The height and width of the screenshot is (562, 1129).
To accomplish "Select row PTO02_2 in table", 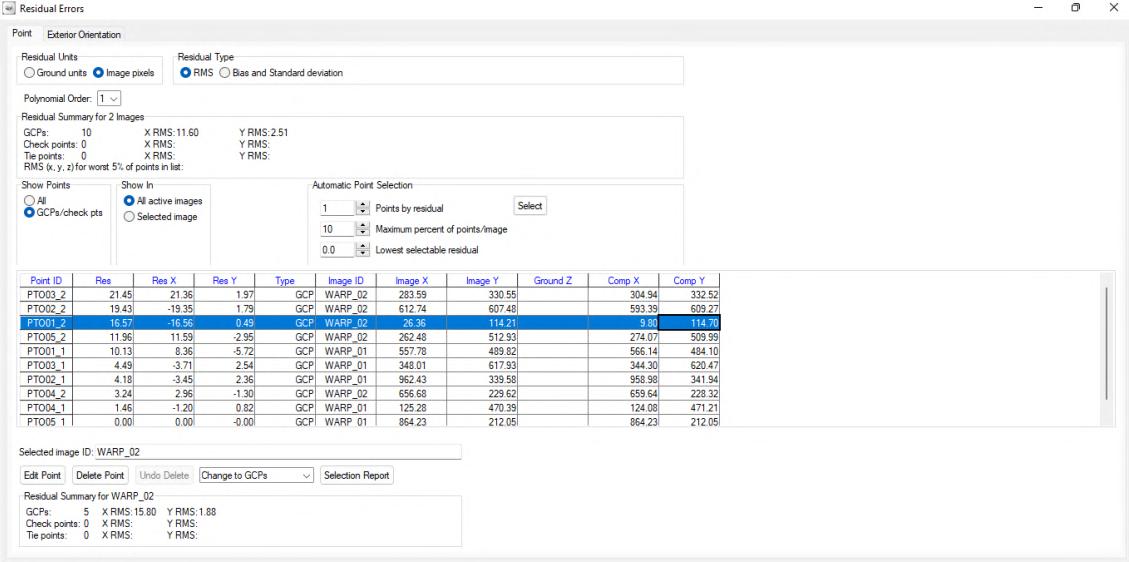I will (x=369, y=308).
